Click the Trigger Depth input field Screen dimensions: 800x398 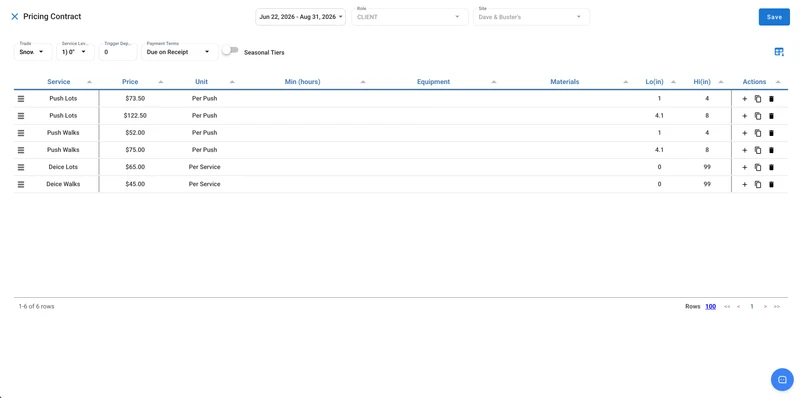point(117,52)
